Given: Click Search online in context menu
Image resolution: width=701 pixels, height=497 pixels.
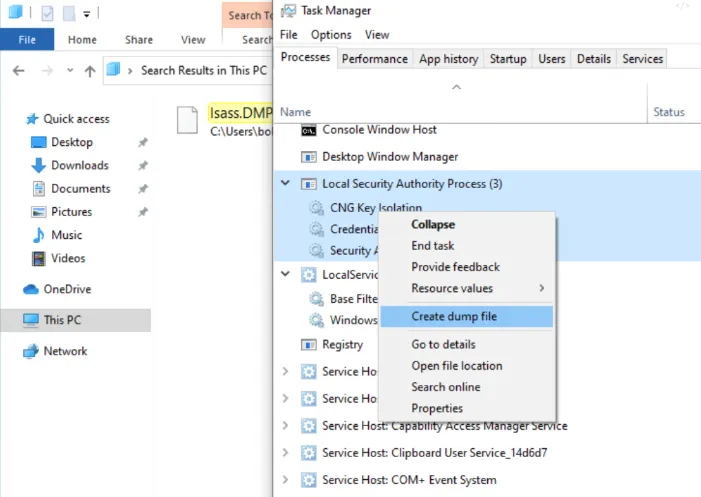Looking at the screenshot, I should point(446,387).
